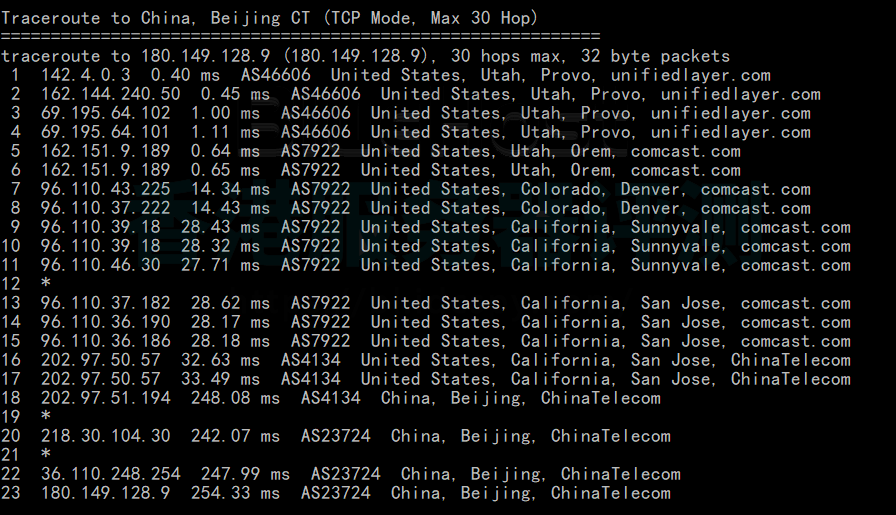The image size is (896, 515).
Task: Click the timeout asterisk on hop 19
Action: pos(45,417)
